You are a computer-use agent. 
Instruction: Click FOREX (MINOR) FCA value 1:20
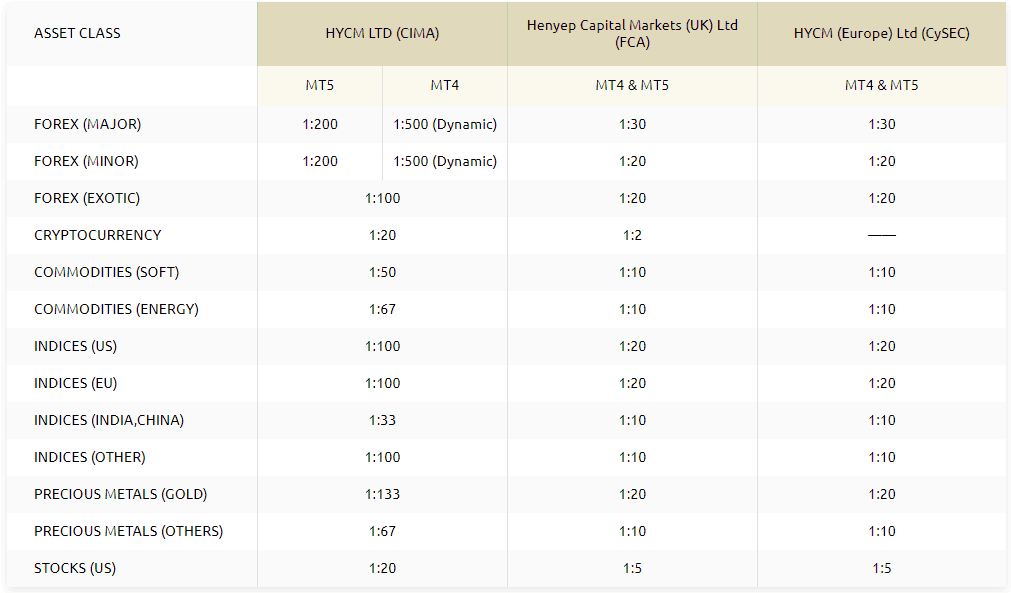pos(632,161)
